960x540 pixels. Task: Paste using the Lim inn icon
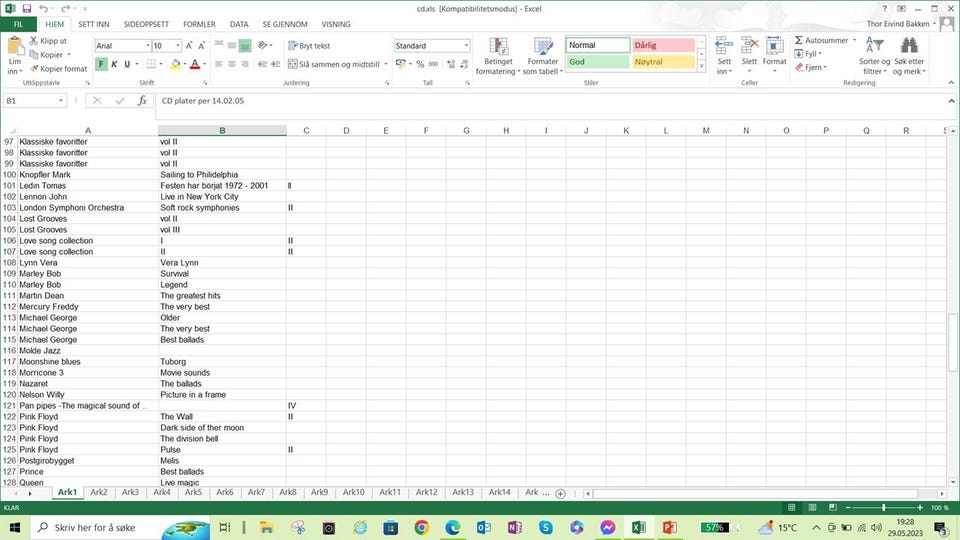15,47
